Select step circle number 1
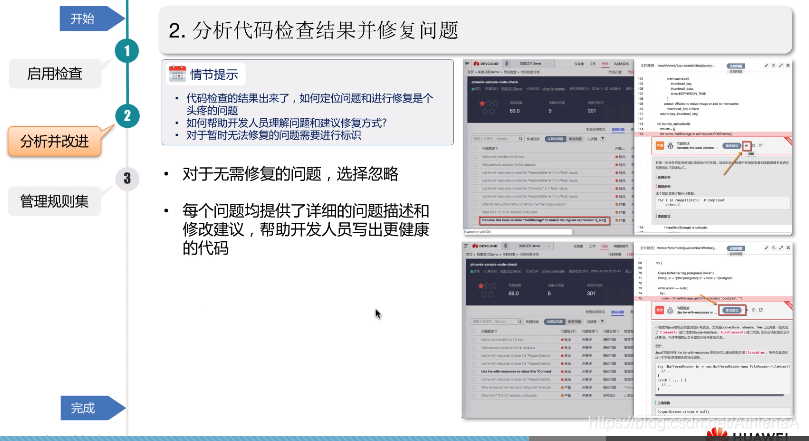Screen dimensions: 809x441 pyautogui.click(x=127, y=51)
